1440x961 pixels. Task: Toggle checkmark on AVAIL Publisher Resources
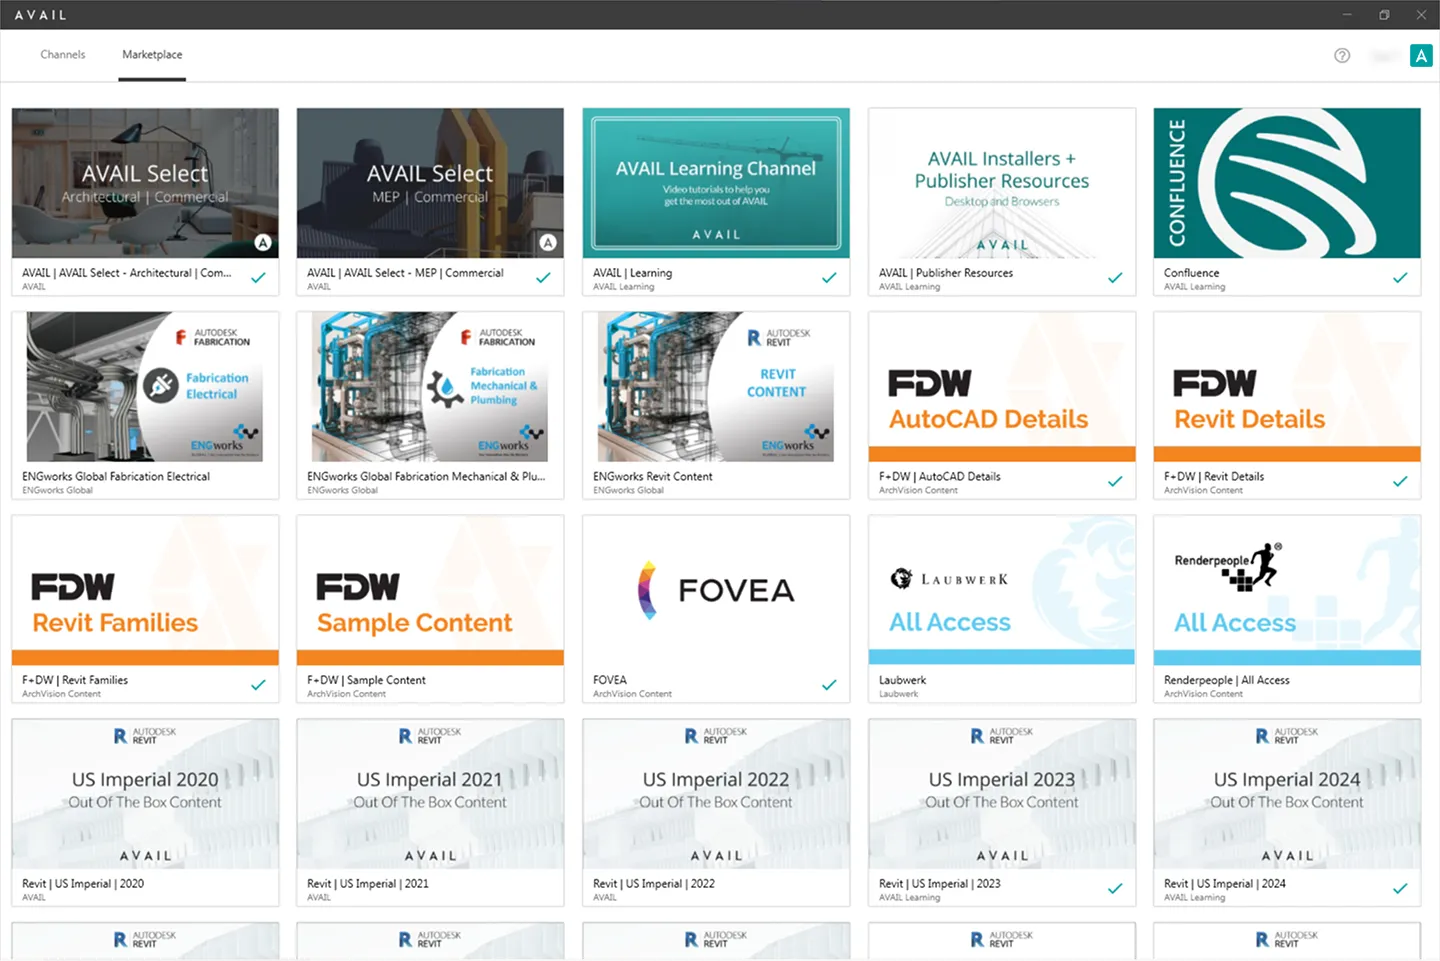pos(1115,278)
